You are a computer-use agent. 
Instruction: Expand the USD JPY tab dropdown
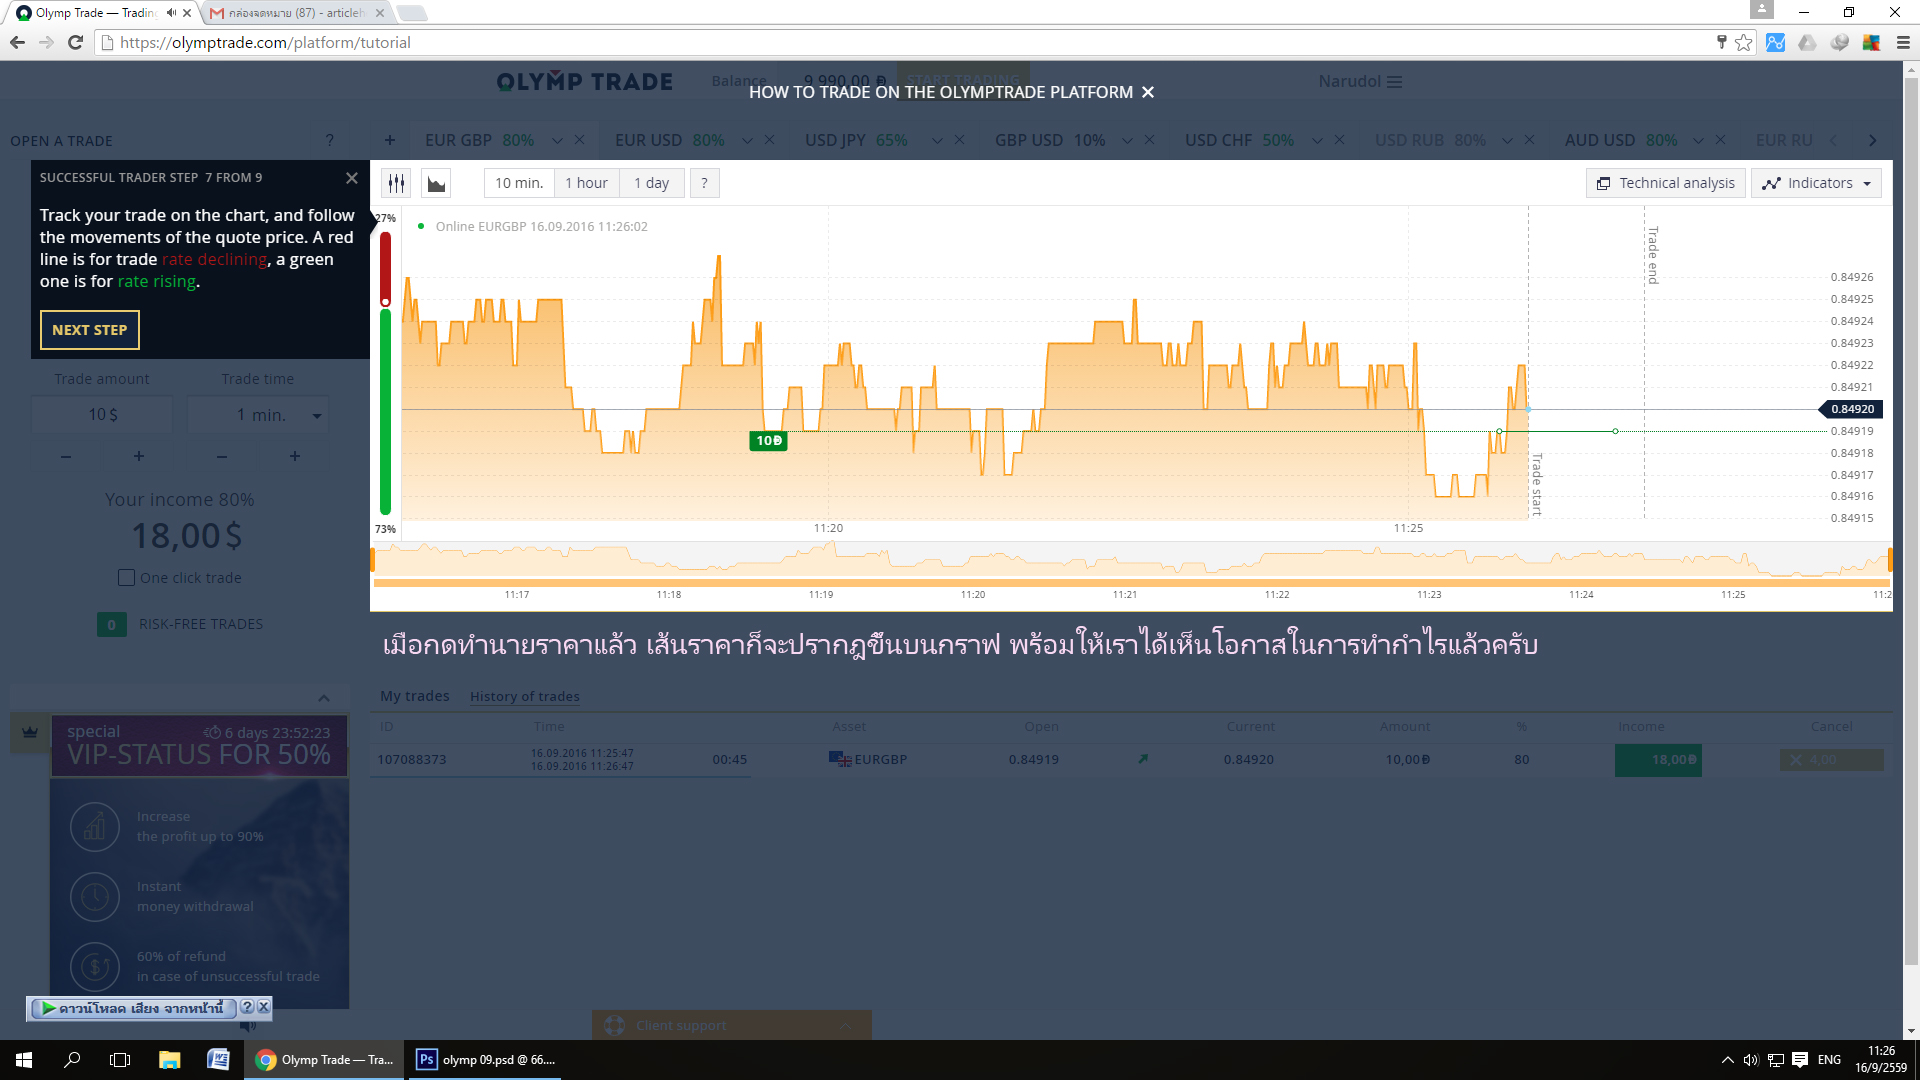[937, 140]
